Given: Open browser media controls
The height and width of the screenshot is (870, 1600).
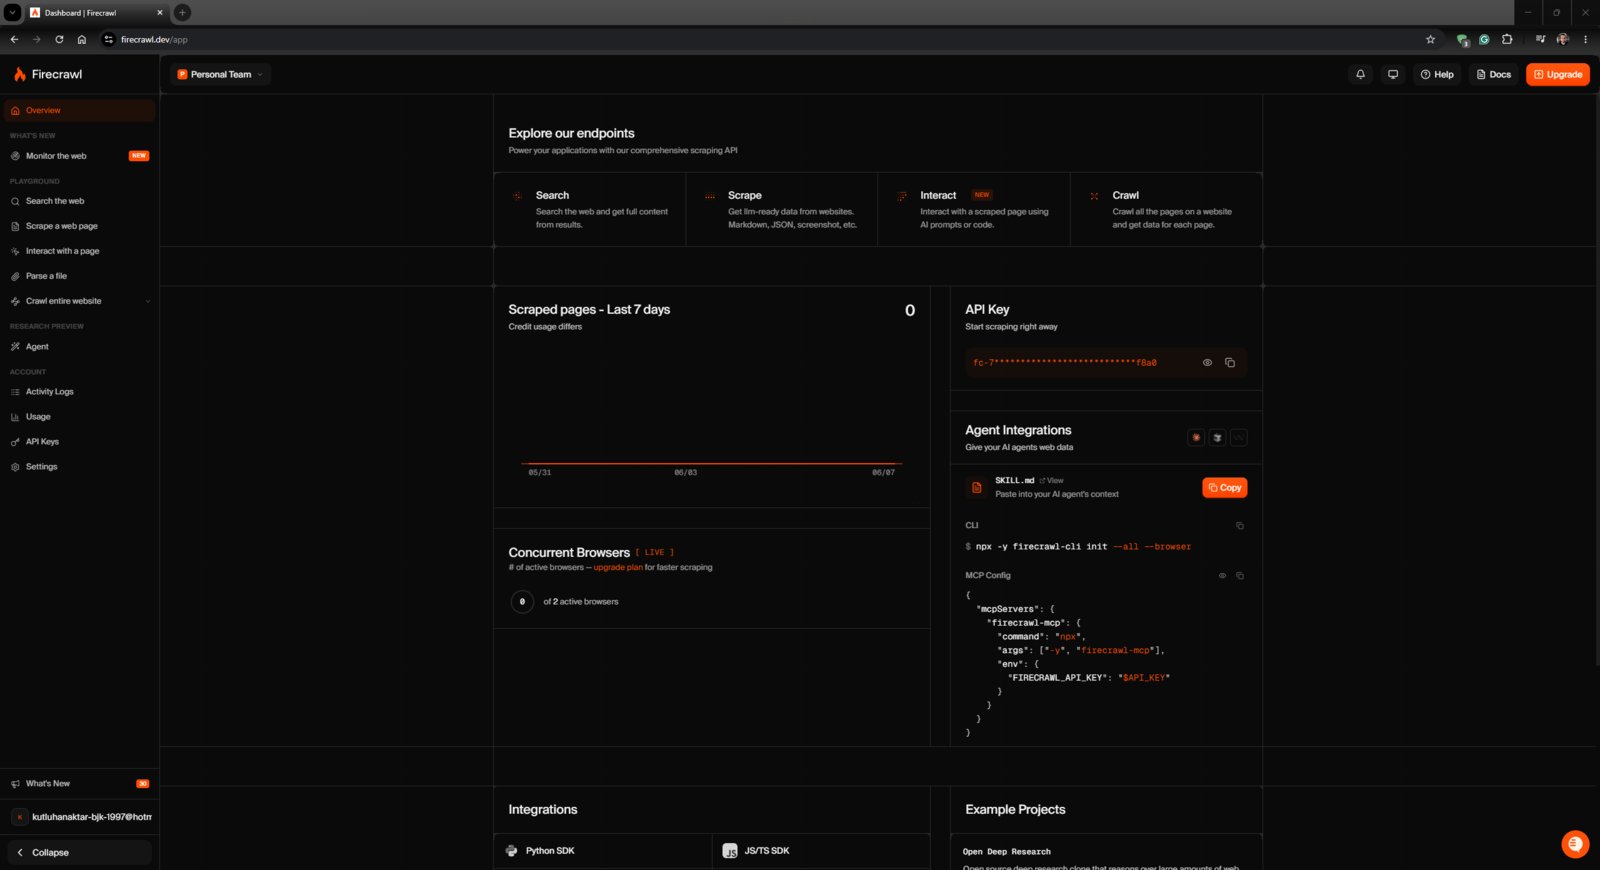Looking at the screenshot, I should (x=1540, y=40).
